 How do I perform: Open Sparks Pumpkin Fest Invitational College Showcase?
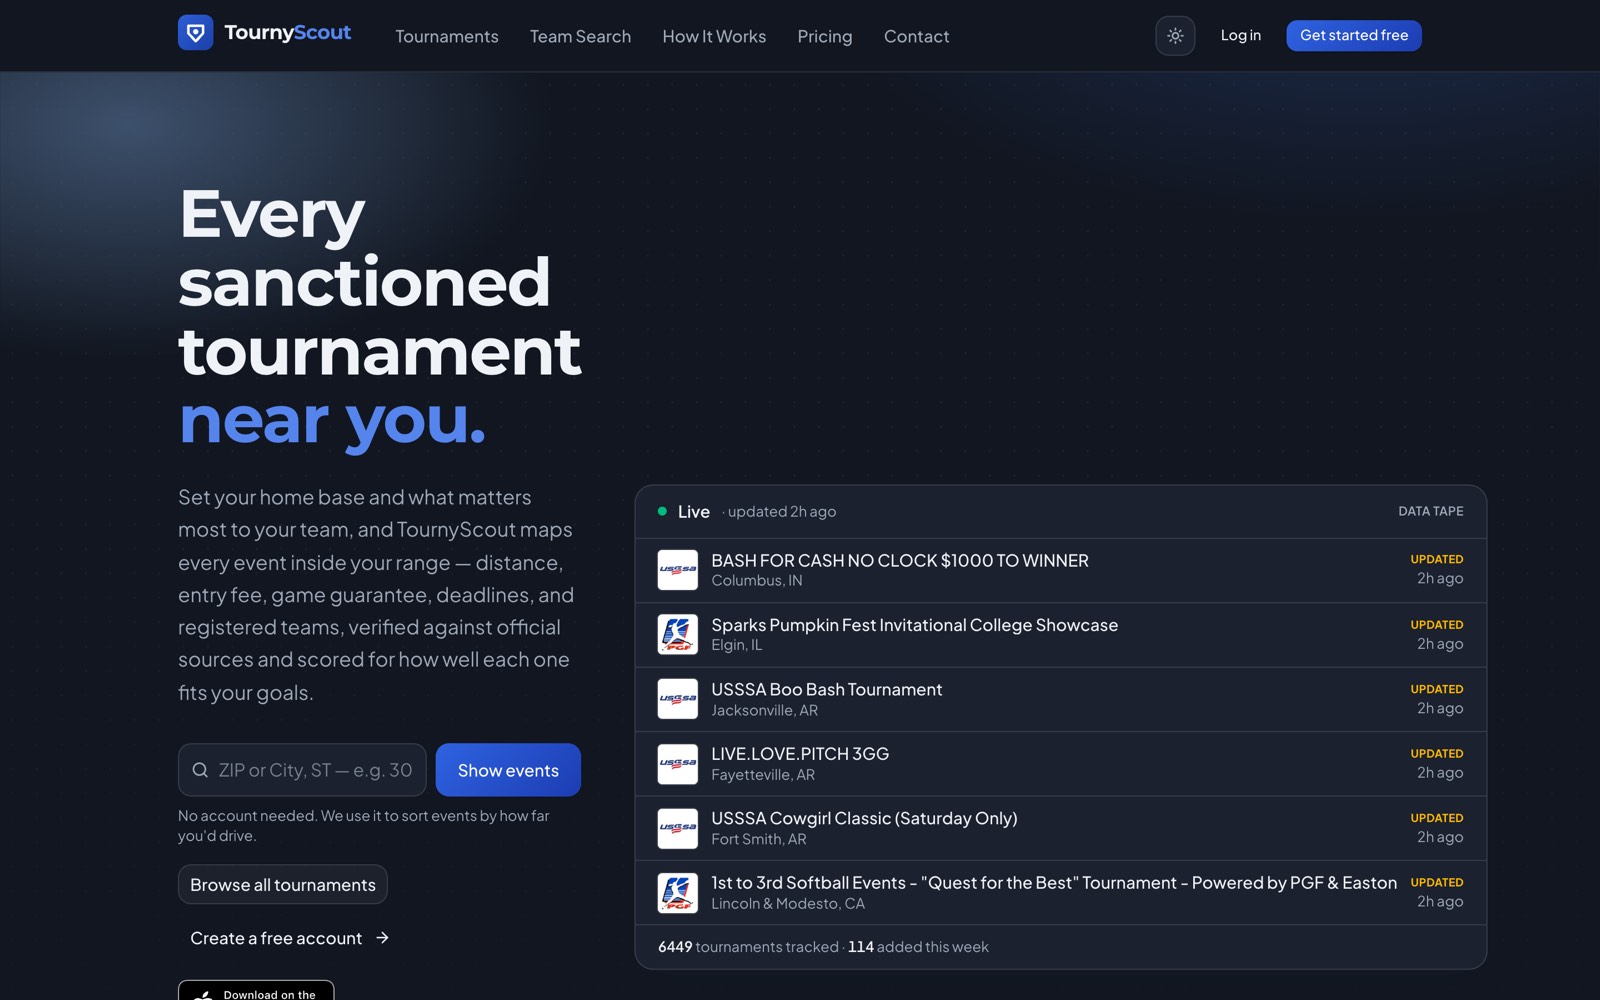[x=1060, y=635]
